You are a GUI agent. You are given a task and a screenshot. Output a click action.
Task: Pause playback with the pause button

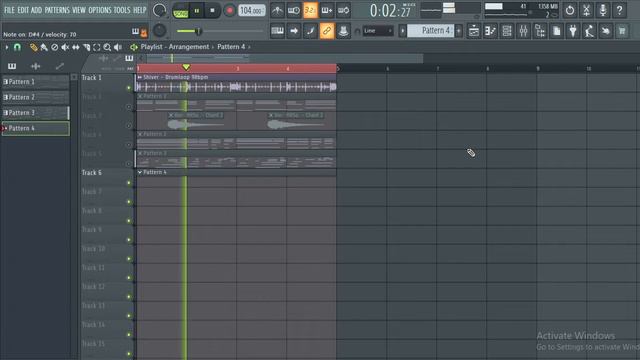click(197, 11)
